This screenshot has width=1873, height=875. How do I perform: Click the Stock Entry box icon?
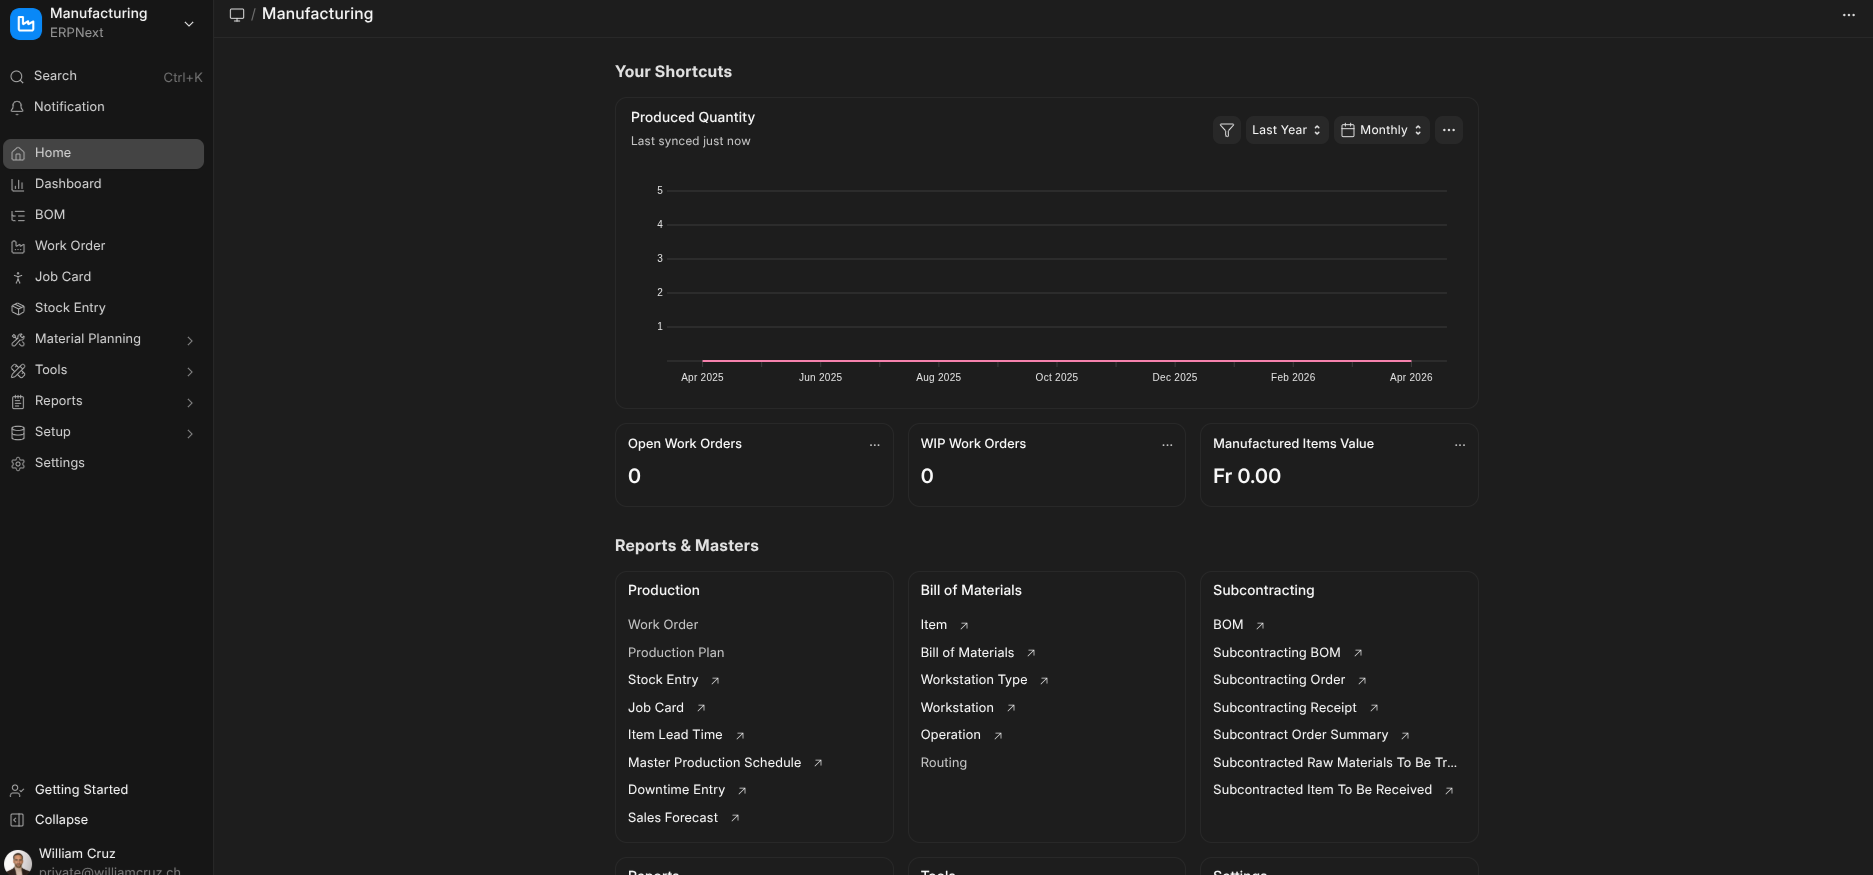point(18,309)
